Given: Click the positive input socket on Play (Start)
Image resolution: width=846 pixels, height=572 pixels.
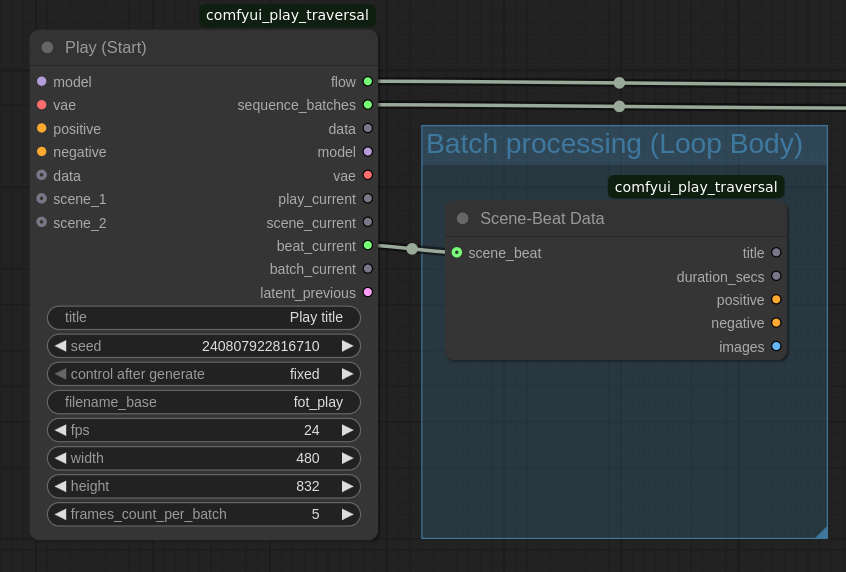Looking at the screenshot, I should (x=42, y=128).
